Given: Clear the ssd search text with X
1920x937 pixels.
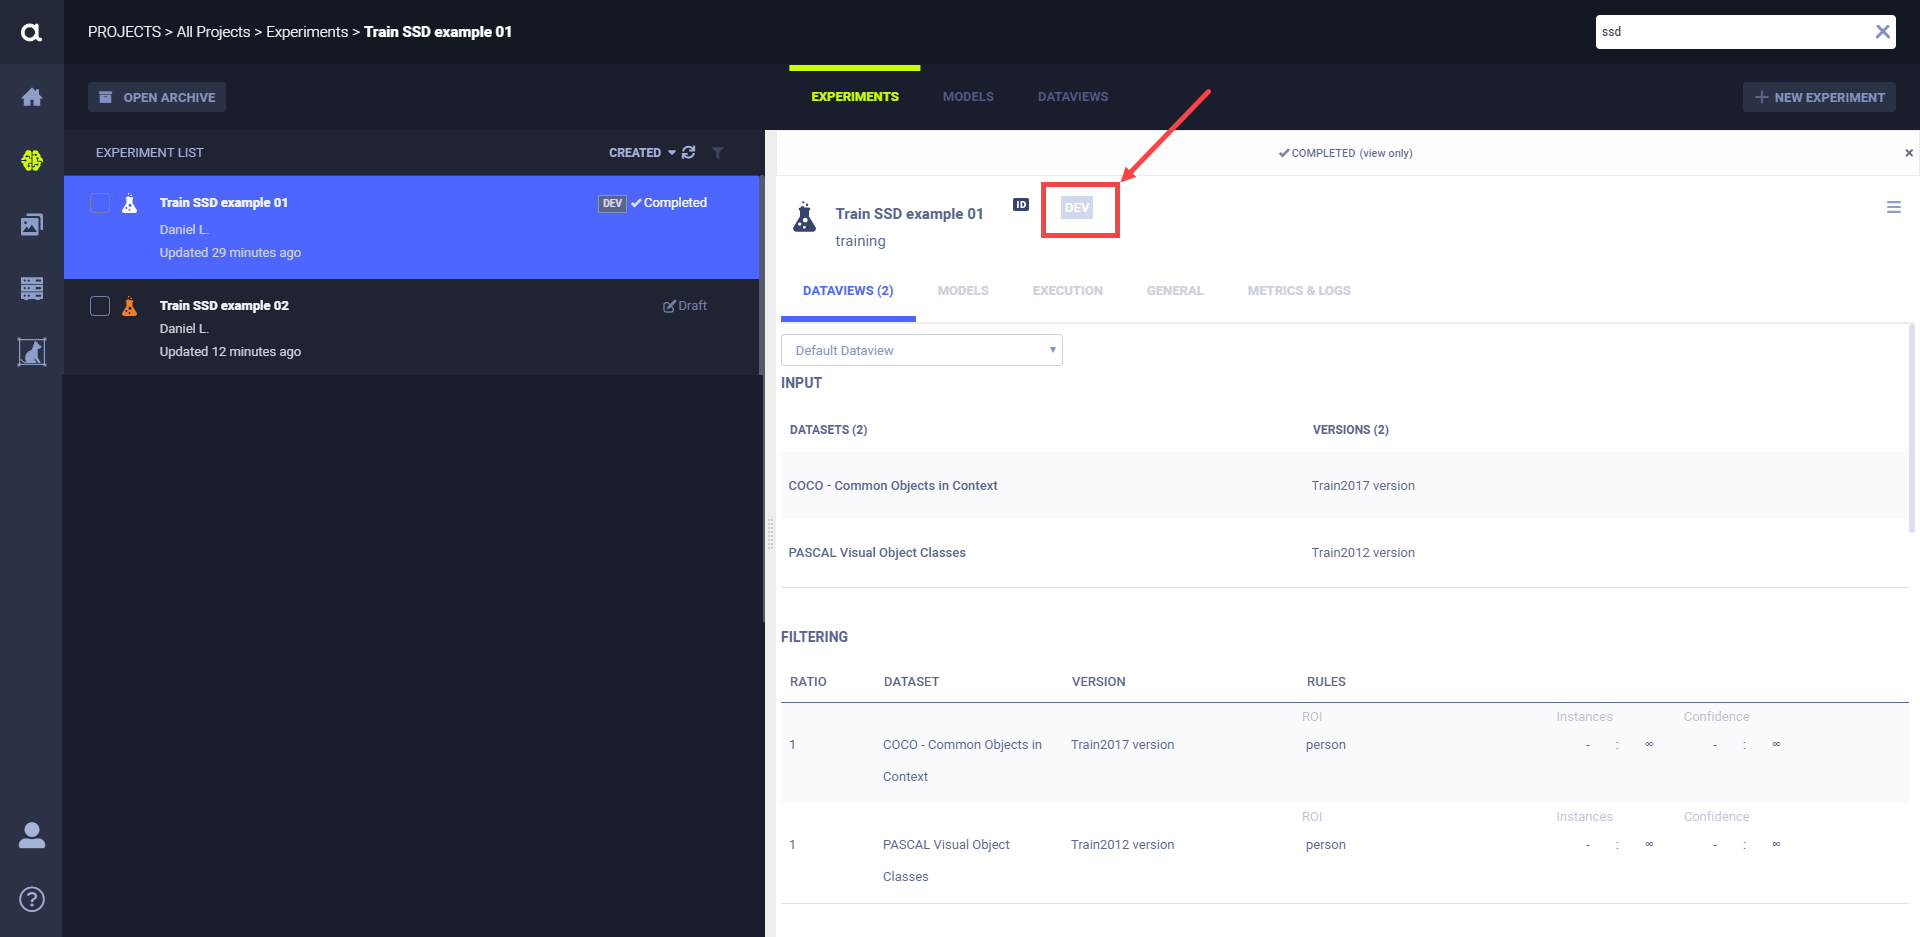Looking at the screenshot, I should click(1882, 32).
